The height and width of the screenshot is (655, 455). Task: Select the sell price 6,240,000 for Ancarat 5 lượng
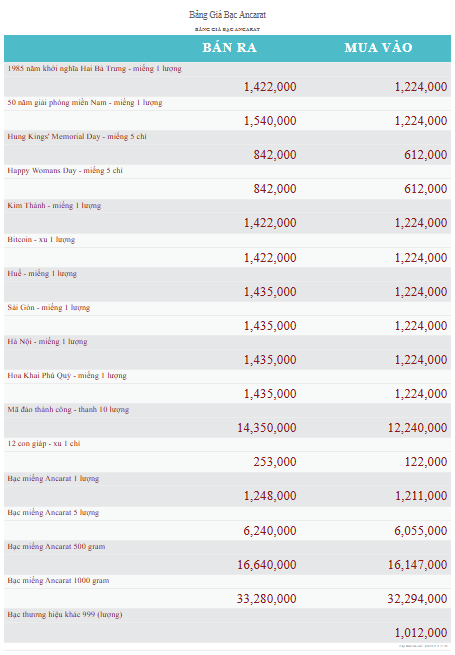coord(270,531)
